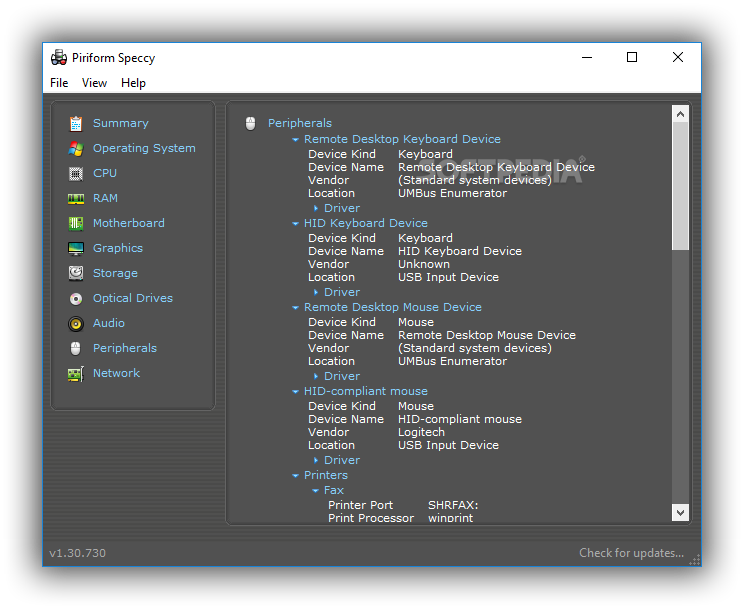Click the Summary clipboard icon
The image size is (744, 609).
click(x=76, y=123)
